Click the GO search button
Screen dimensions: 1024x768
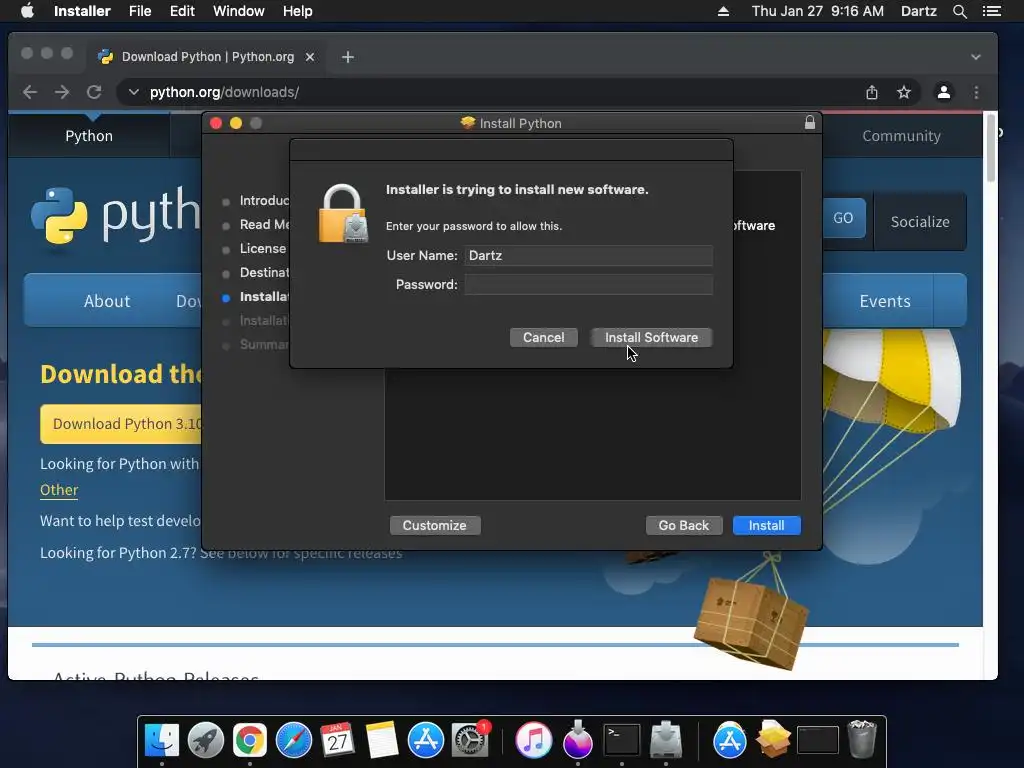tap(843, 218)
